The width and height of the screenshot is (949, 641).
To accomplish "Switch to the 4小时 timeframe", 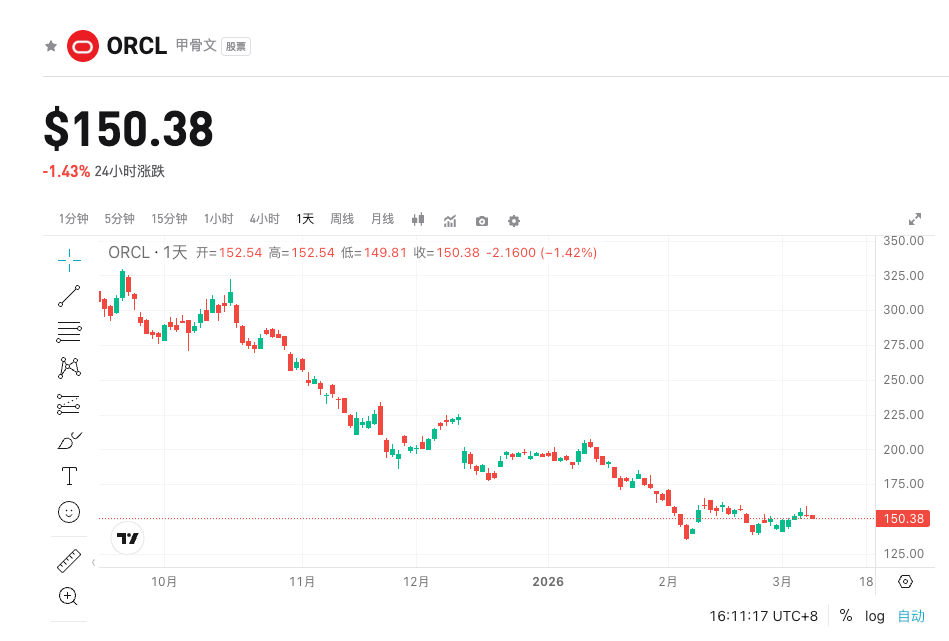I will tap(264, 219).
